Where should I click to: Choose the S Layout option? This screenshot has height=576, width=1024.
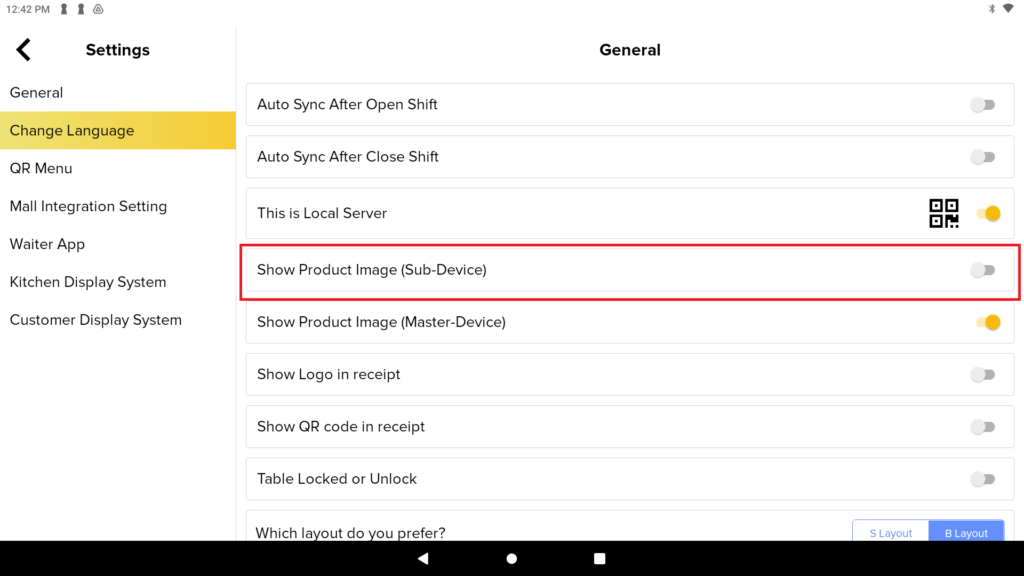click(891, 532)
